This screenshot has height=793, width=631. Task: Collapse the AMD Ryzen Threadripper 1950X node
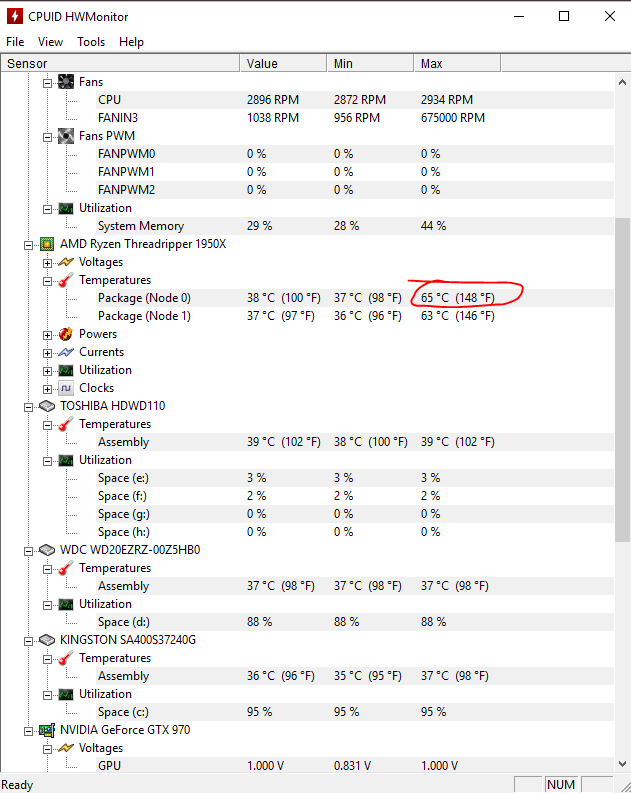coord(29,244)
